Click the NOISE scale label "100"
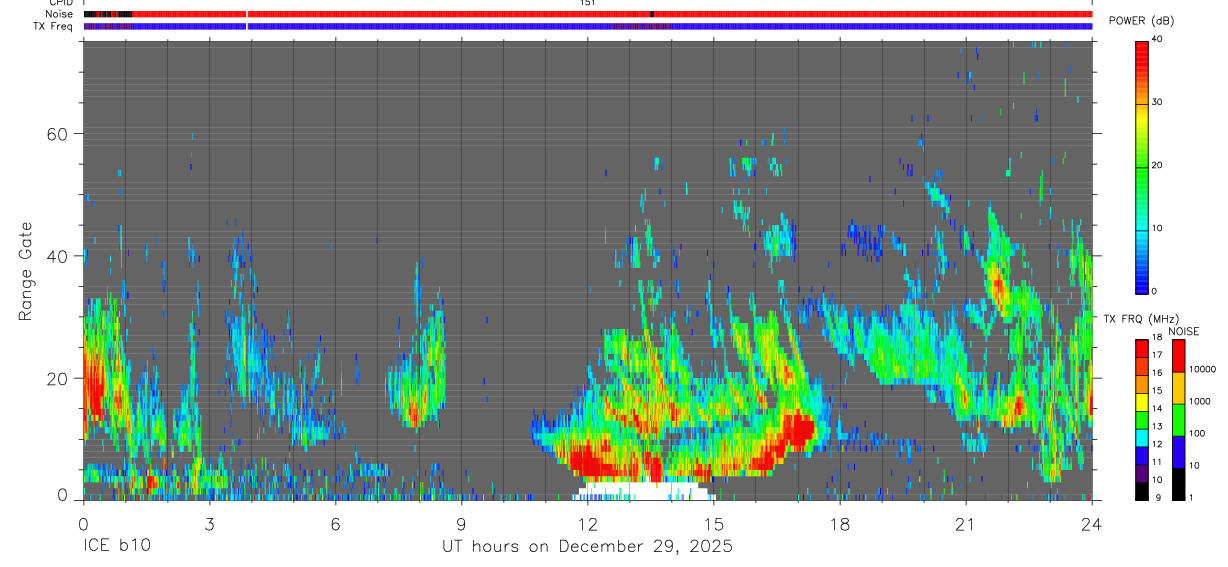 (1197, 433)
